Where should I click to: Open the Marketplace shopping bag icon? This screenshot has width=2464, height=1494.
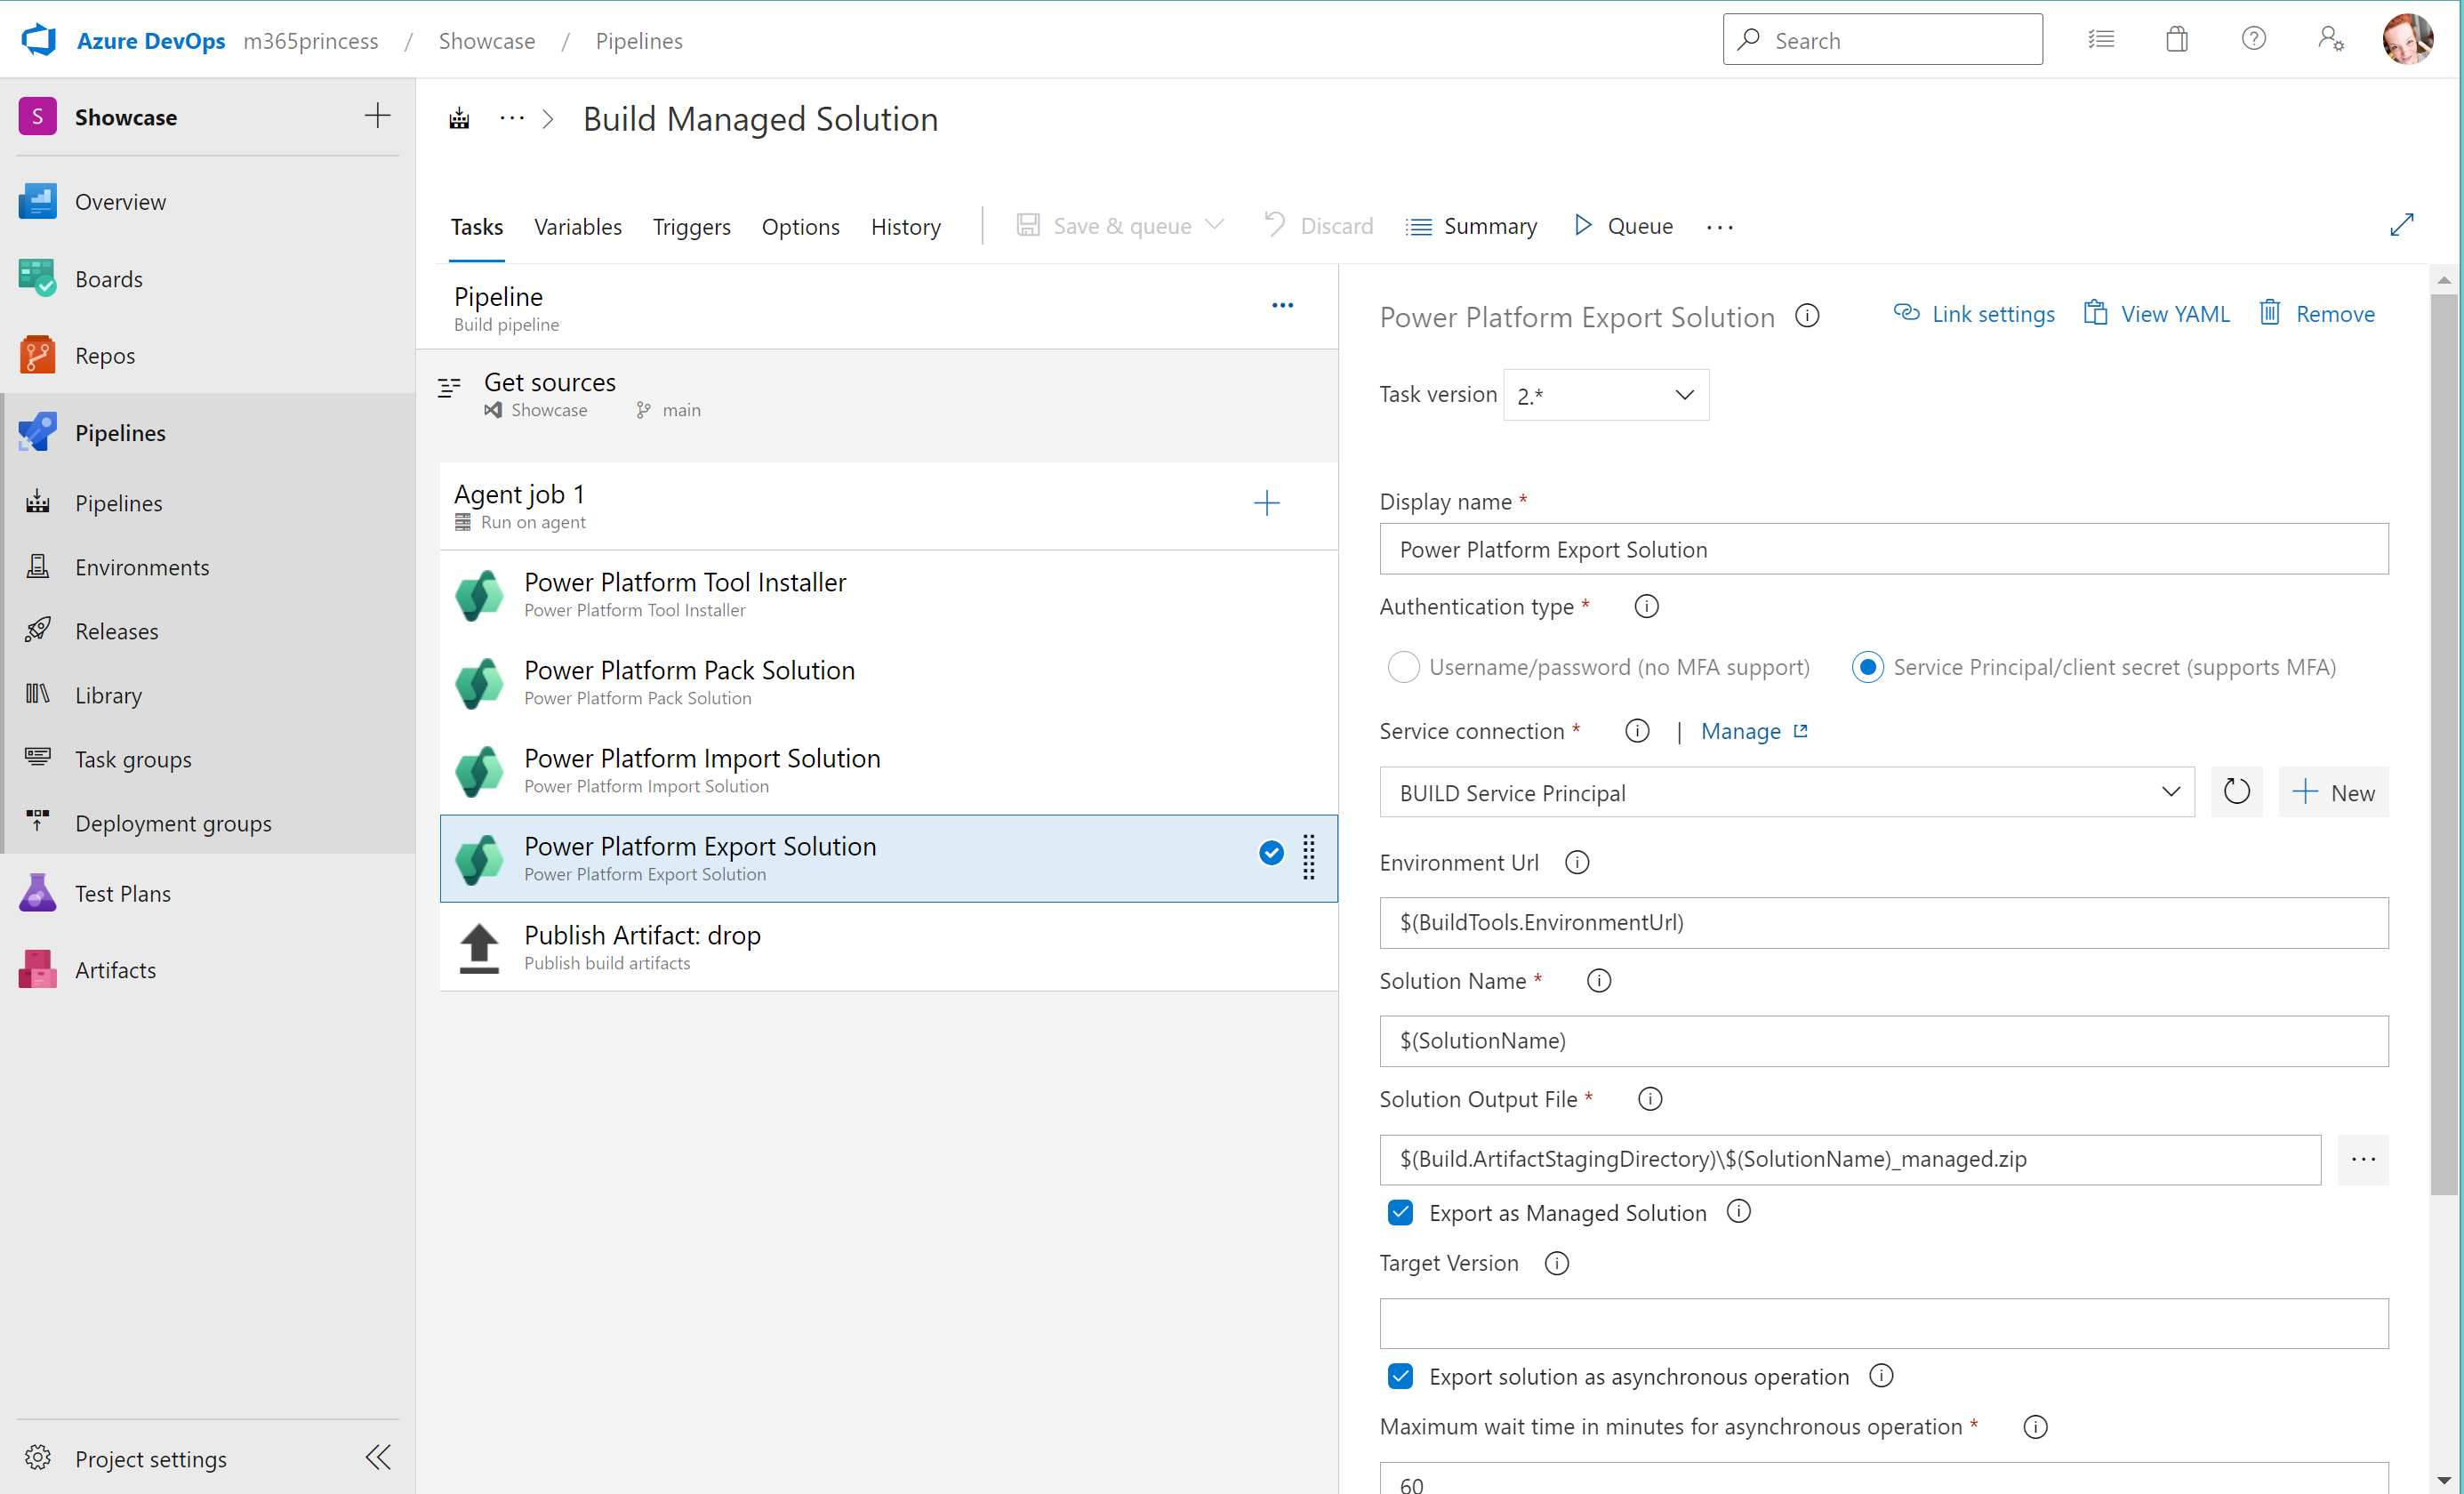[x=2177, y=40]
